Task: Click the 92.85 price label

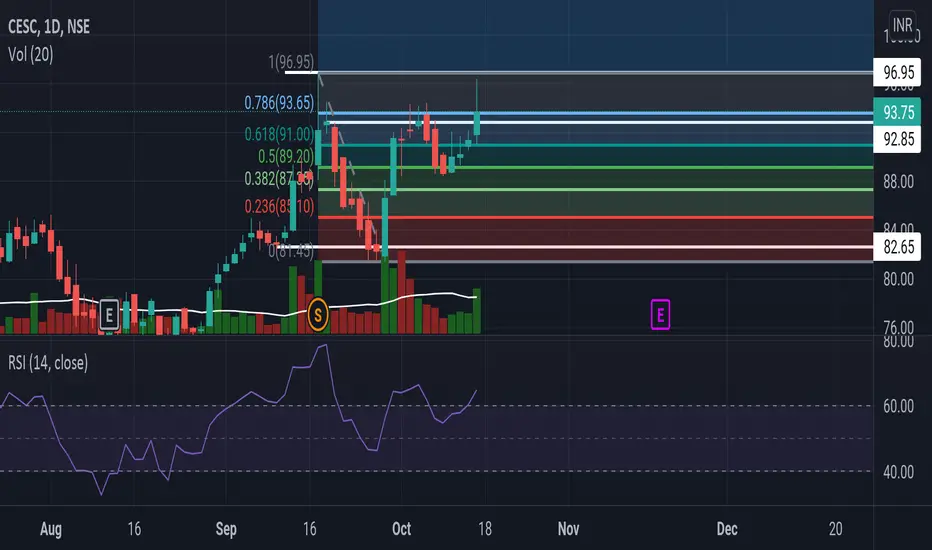Action: point(898,139)
